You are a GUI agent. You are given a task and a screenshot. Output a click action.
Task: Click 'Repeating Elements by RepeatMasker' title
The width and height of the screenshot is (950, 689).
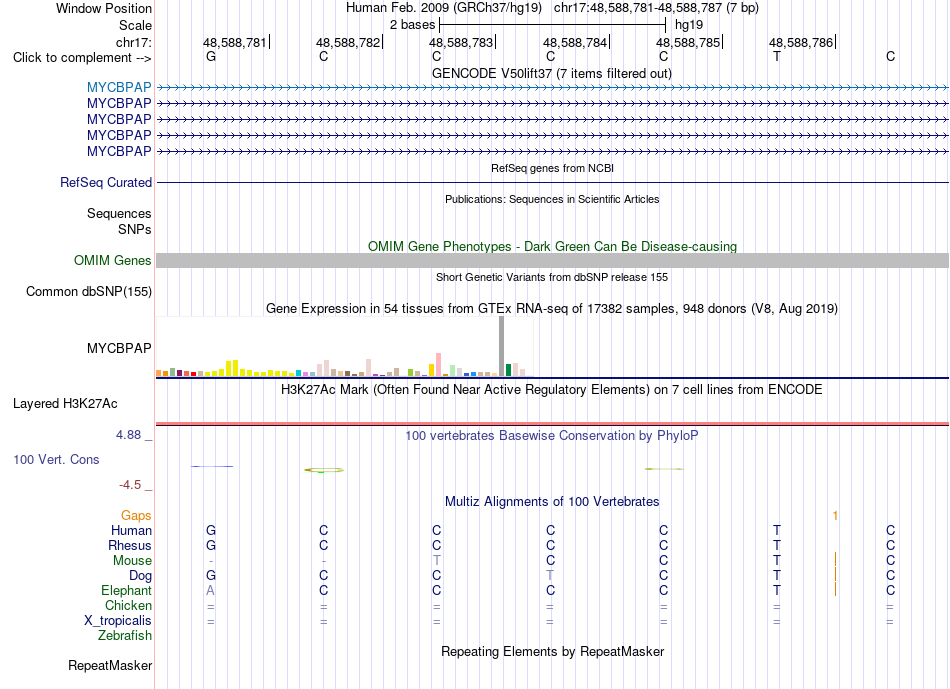(553, 651)
